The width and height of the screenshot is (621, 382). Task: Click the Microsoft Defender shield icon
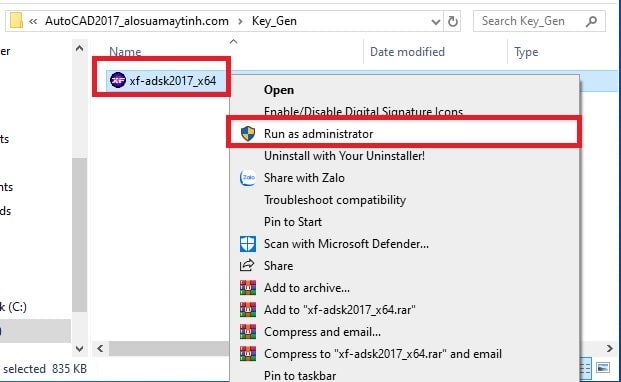point(248,244)
